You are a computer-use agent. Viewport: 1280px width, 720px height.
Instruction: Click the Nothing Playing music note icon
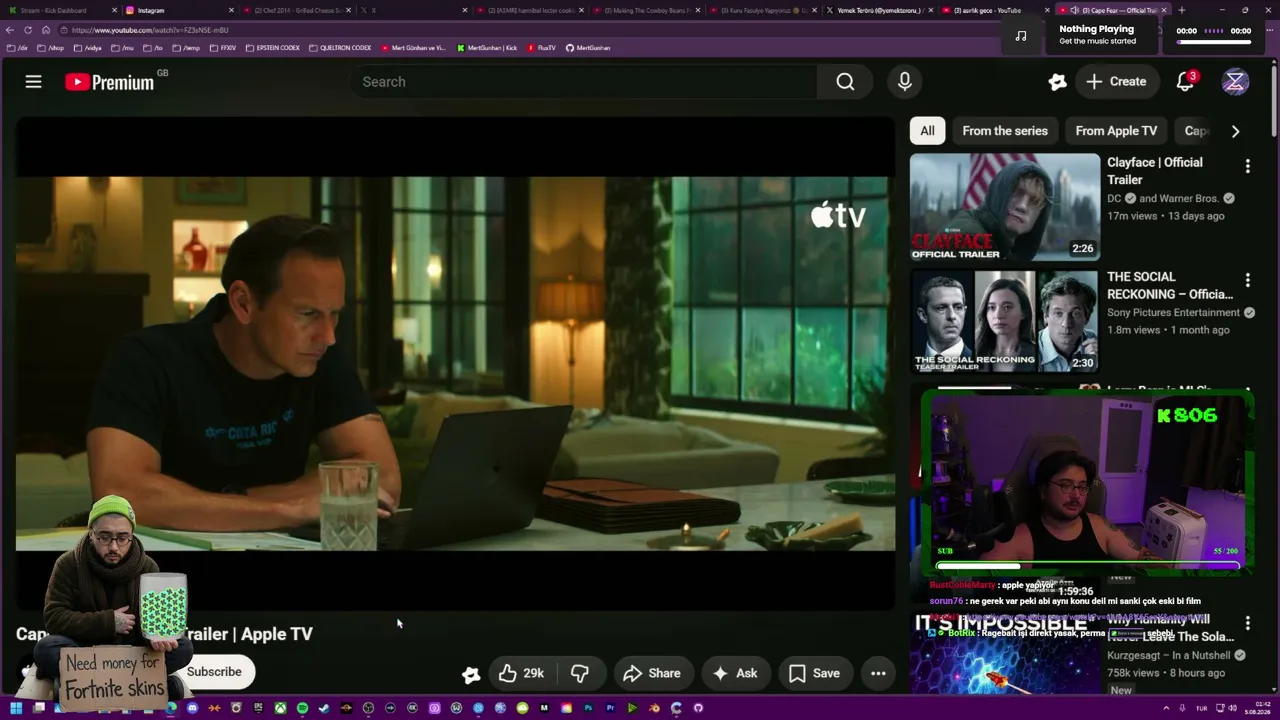click(1020, 36)
